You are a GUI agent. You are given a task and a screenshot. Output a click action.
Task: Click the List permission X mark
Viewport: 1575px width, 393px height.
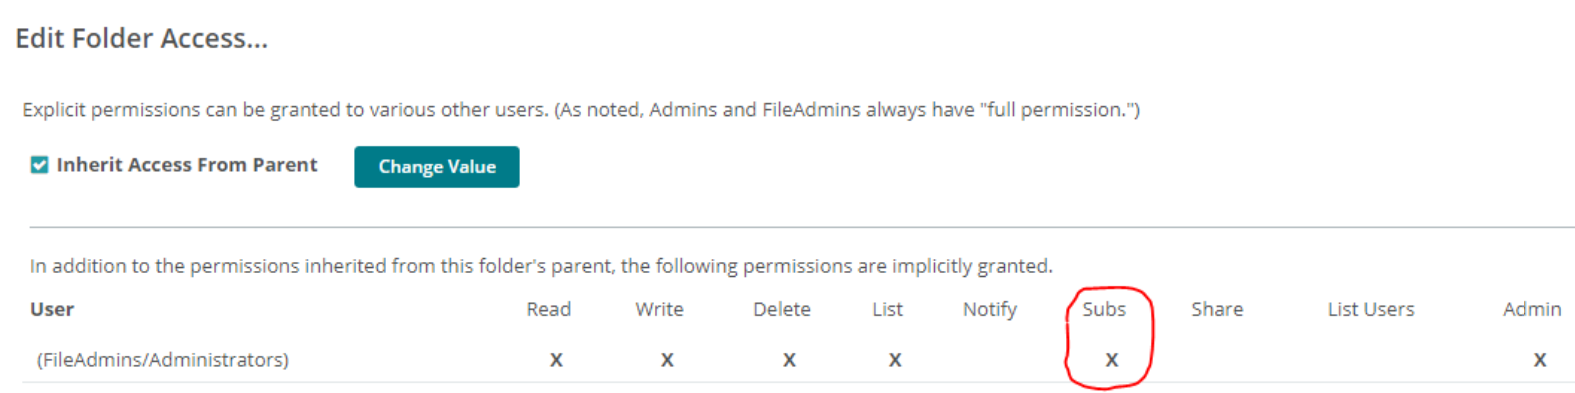click(x=895, y=360)
